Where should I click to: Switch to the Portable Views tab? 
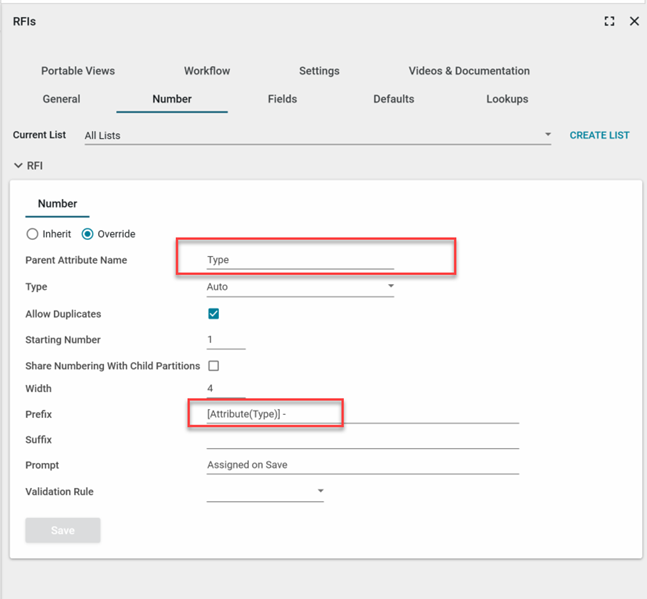tap(78, 71)
